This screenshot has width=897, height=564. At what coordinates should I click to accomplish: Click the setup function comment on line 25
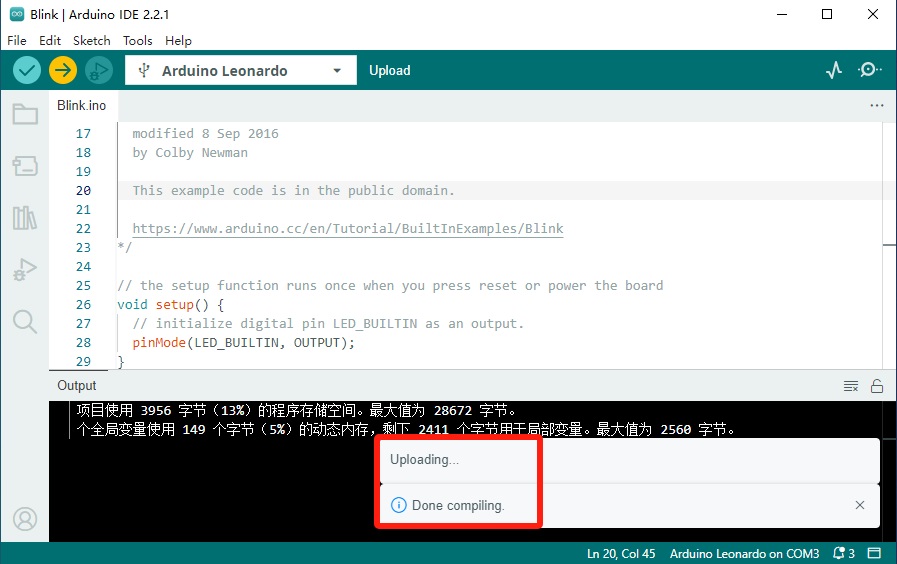[x=390, y=285]
